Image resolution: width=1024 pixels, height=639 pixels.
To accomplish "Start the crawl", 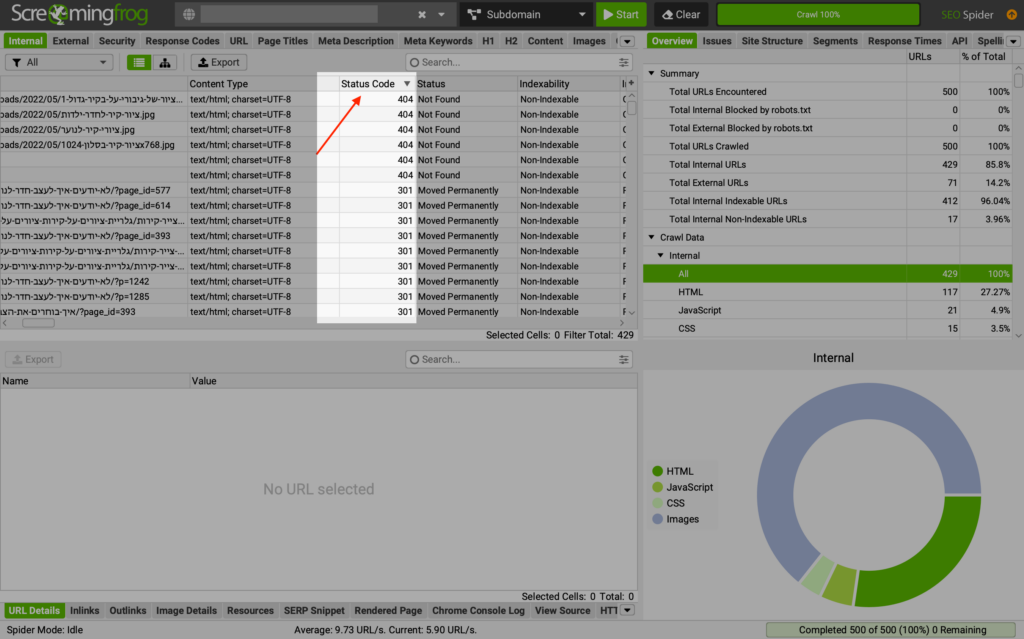I will pyautogui.click(x=620, y=14).
